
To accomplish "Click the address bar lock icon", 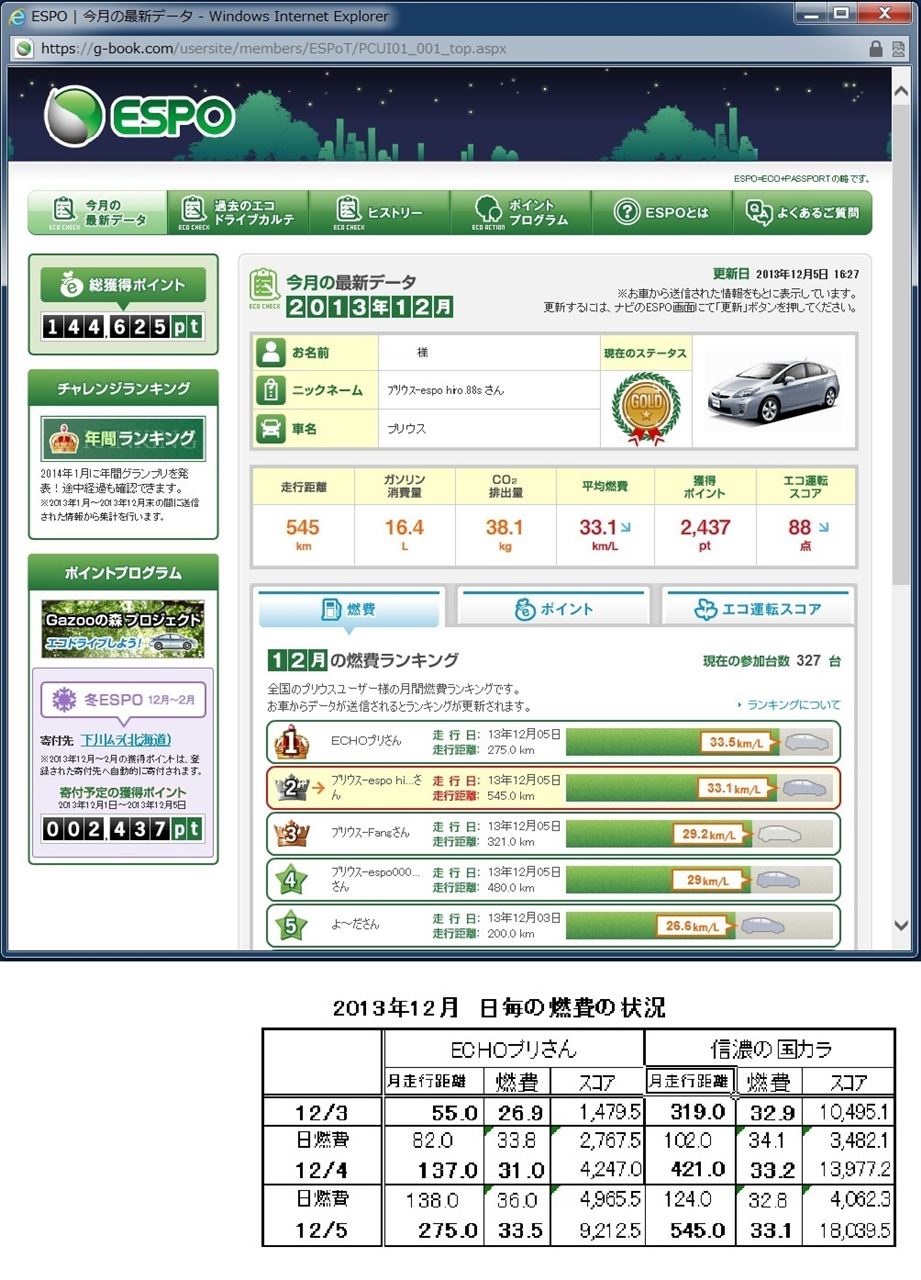I will click(876, 48).
